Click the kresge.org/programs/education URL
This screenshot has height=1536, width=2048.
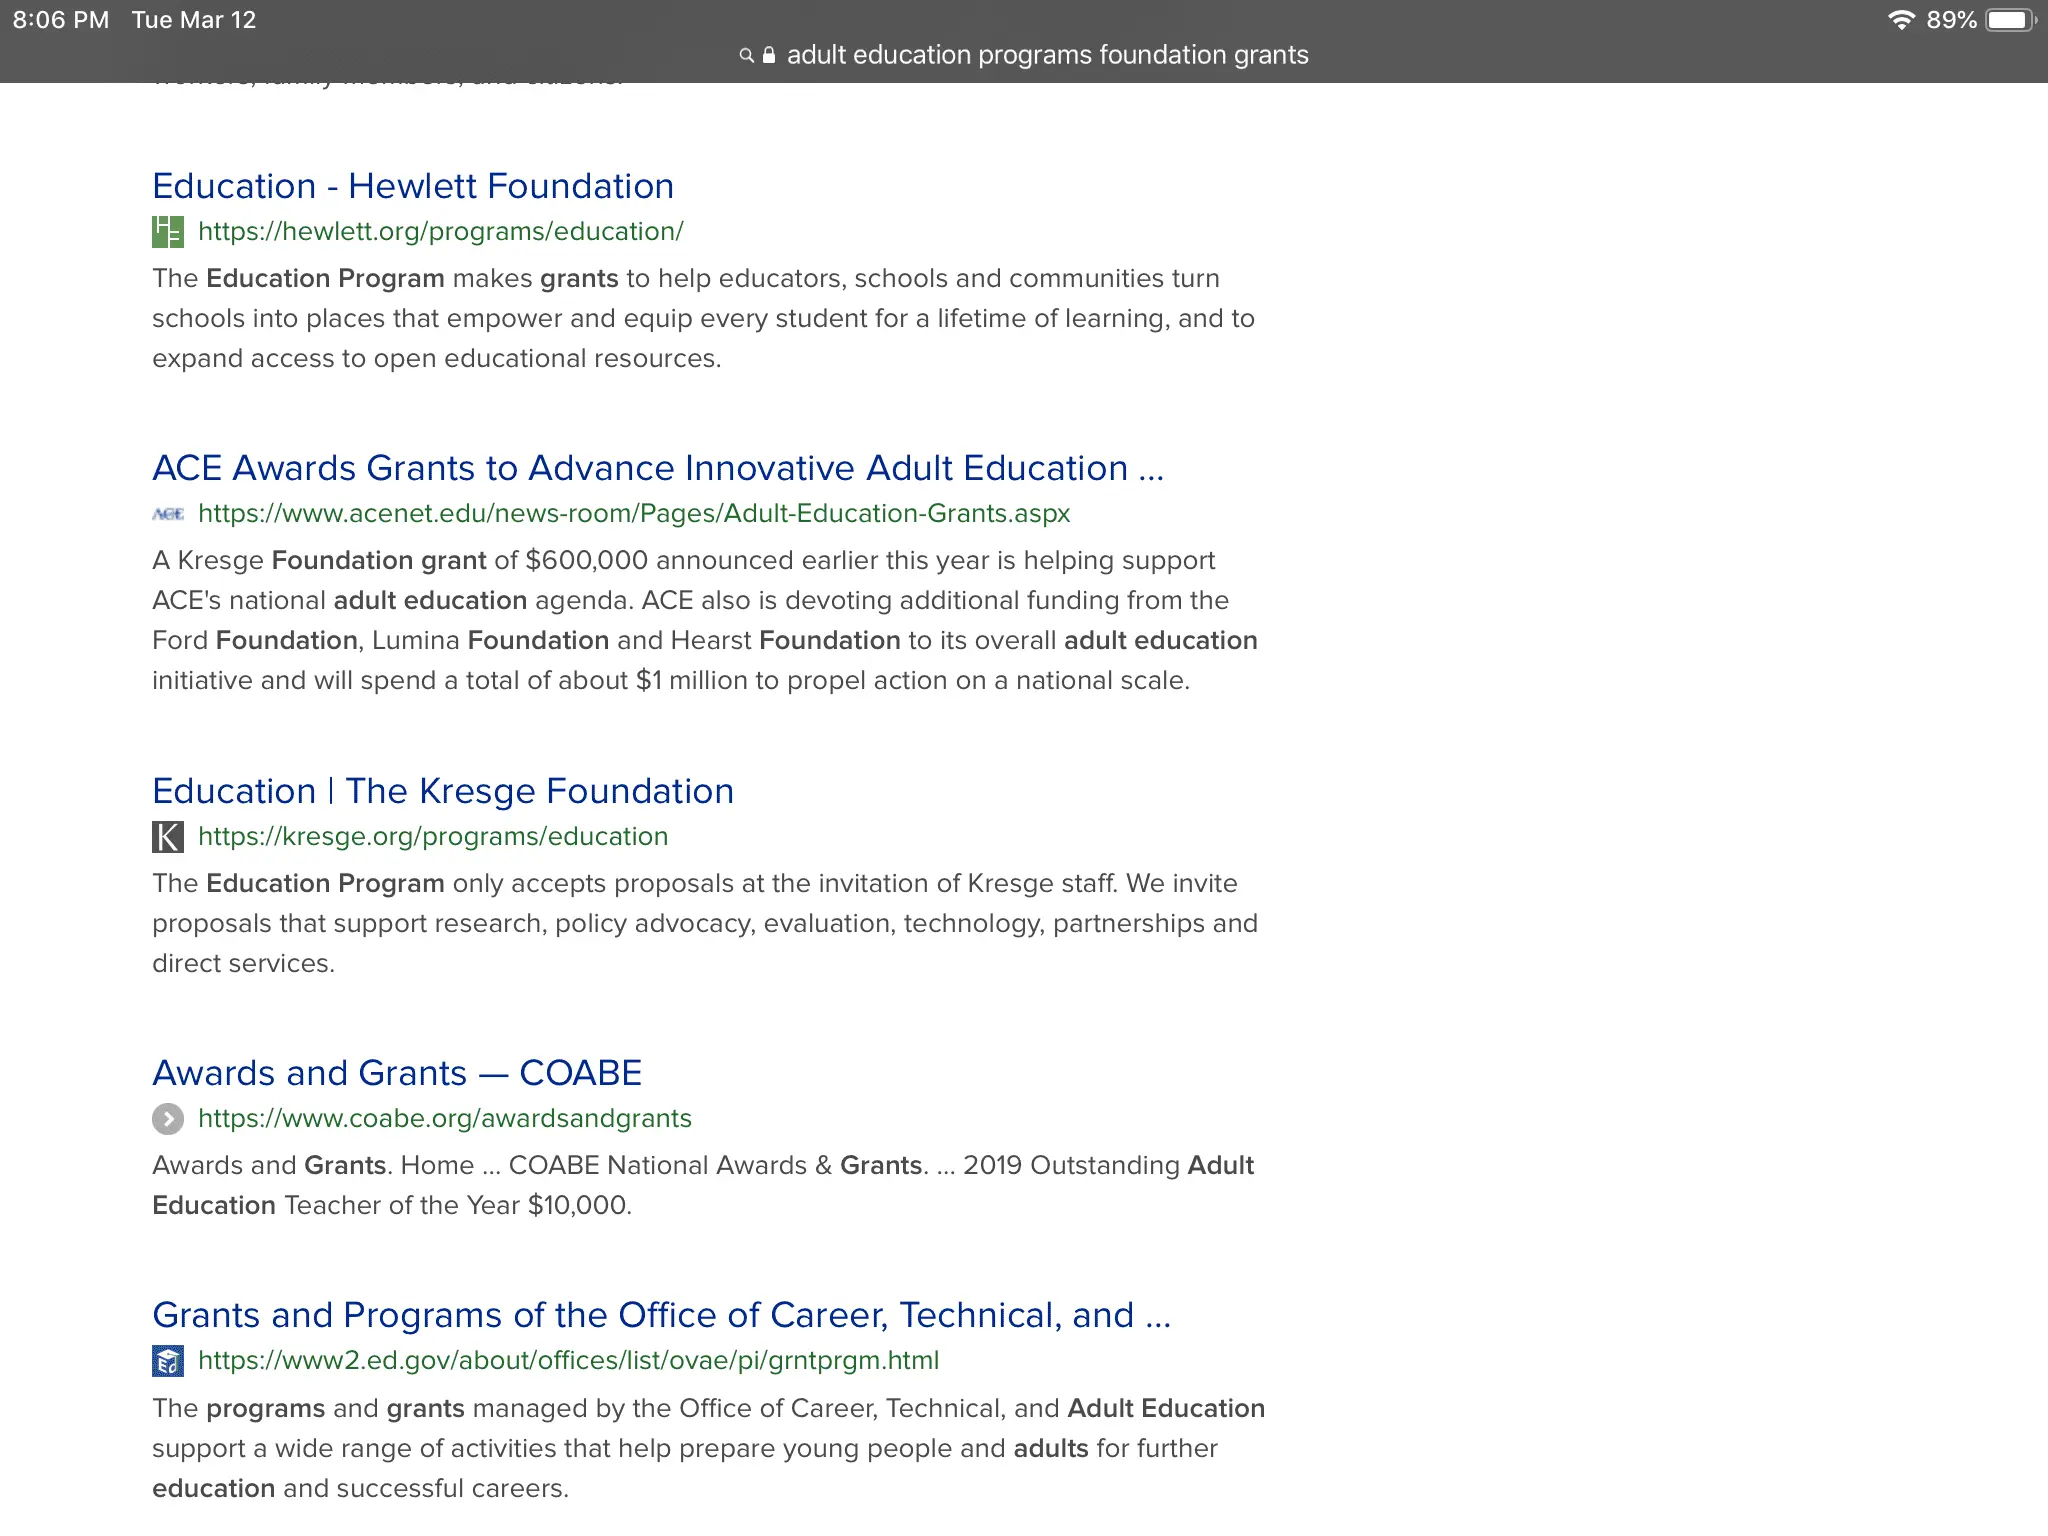[x=433, y=837]
